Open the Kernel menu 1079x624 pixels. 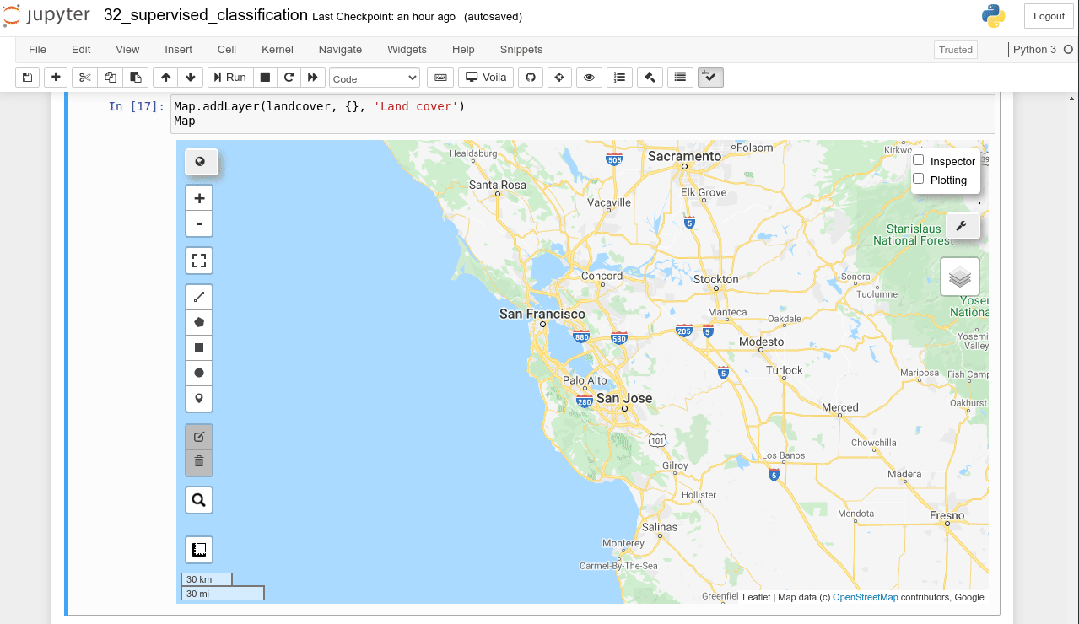click(x=277, y=49)
